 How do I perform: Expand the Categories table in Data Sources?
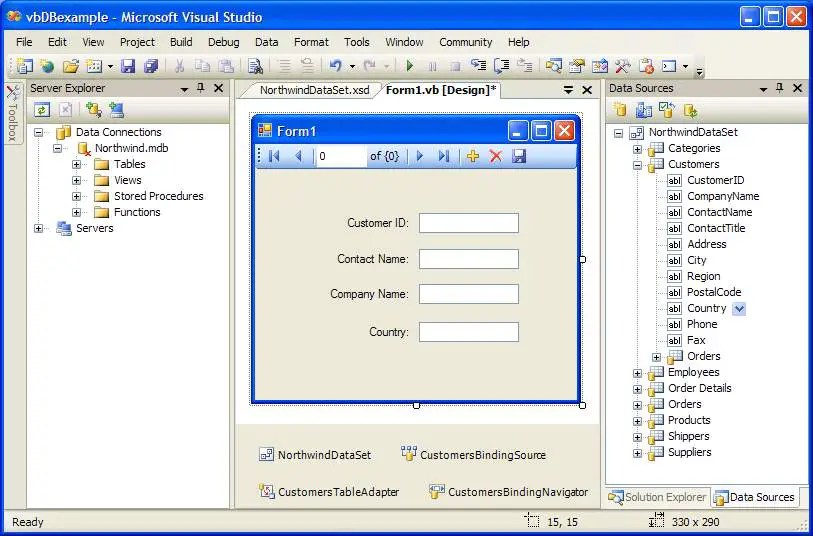pyautogui.click(x=637, y=149)
